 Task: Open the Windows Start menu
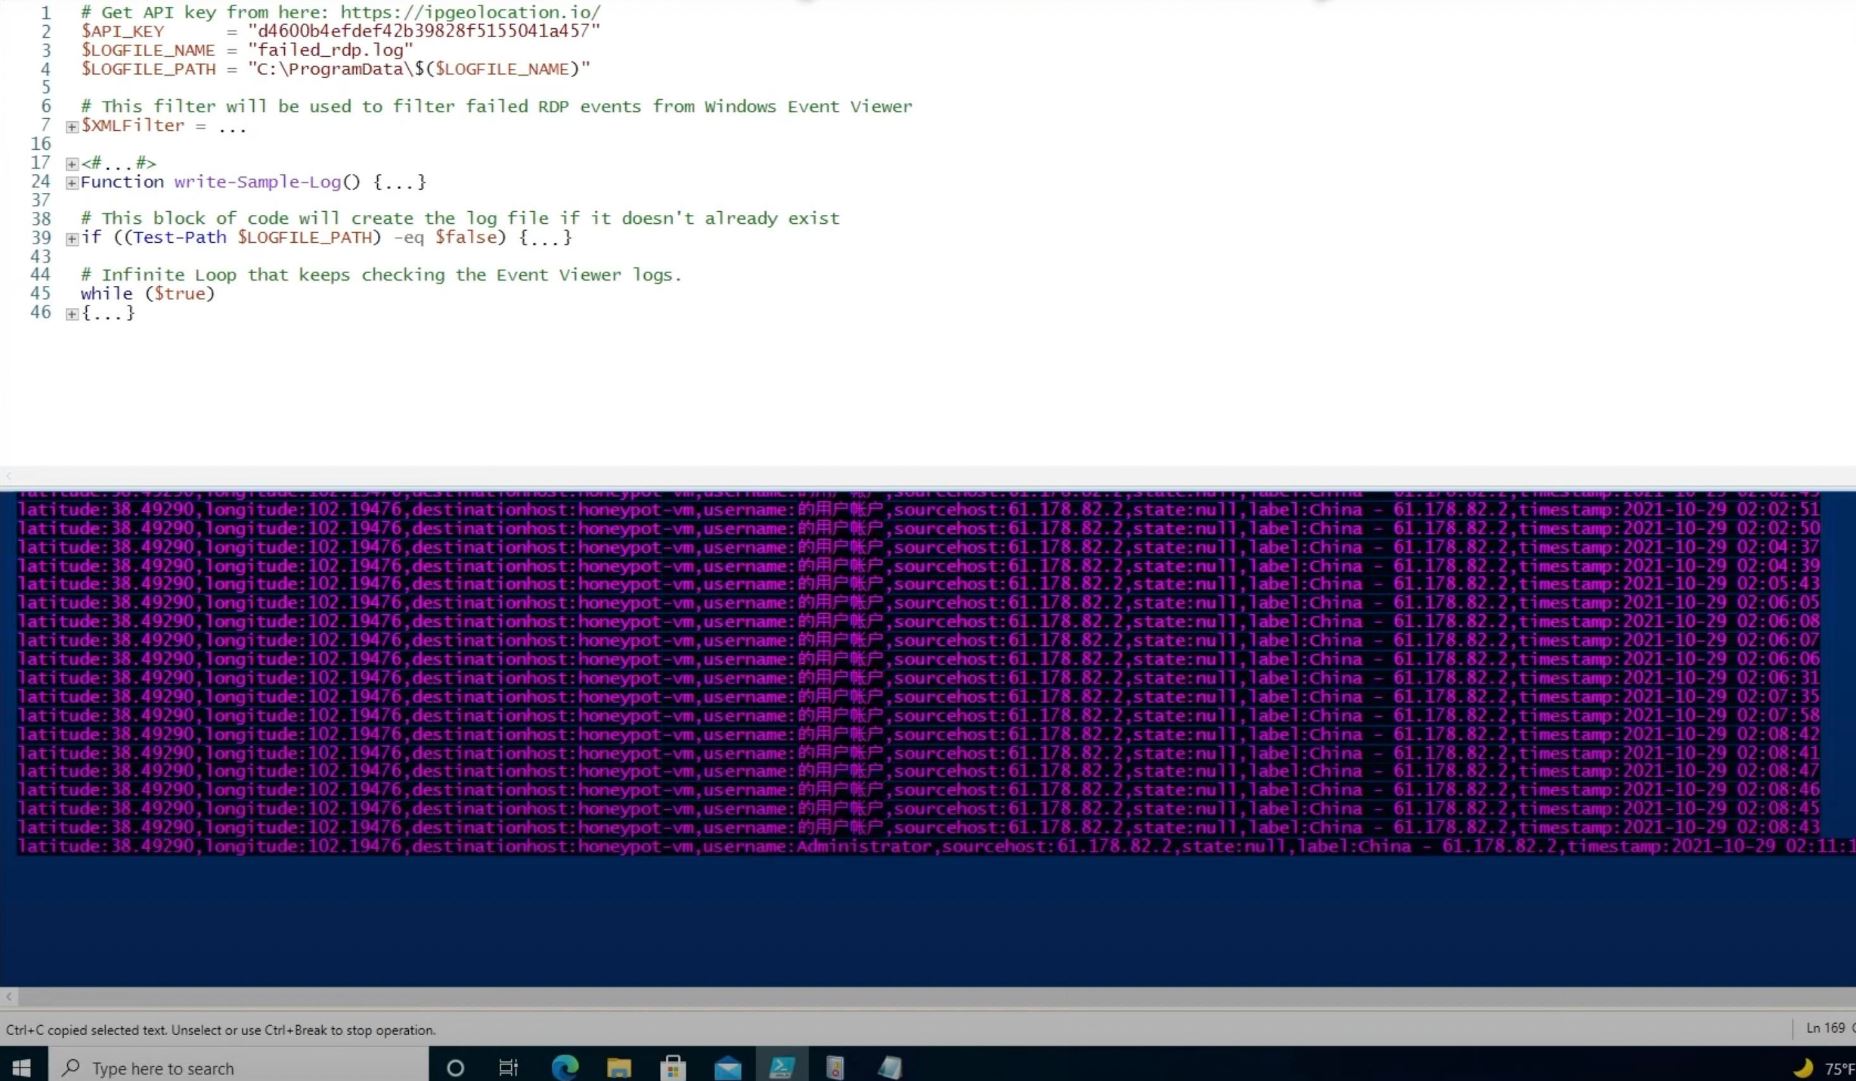(21, 1068)
